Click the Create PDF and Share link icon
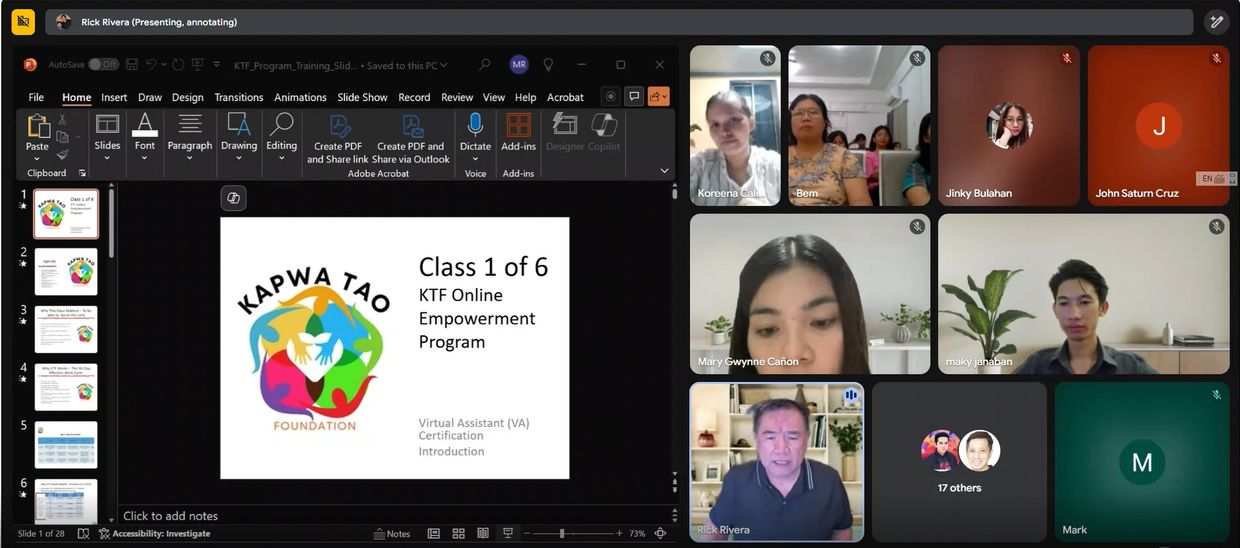The image size is (1240, 548). point(338,126)
